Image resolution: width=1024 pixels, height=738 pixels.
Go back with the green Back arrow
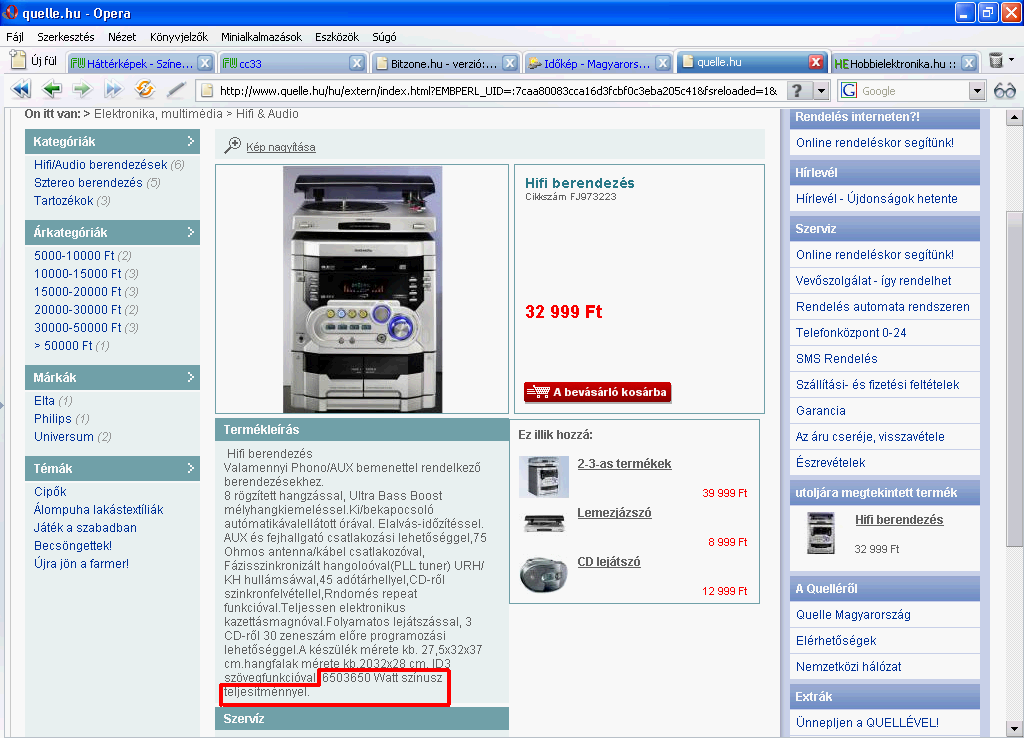point(52,89)
